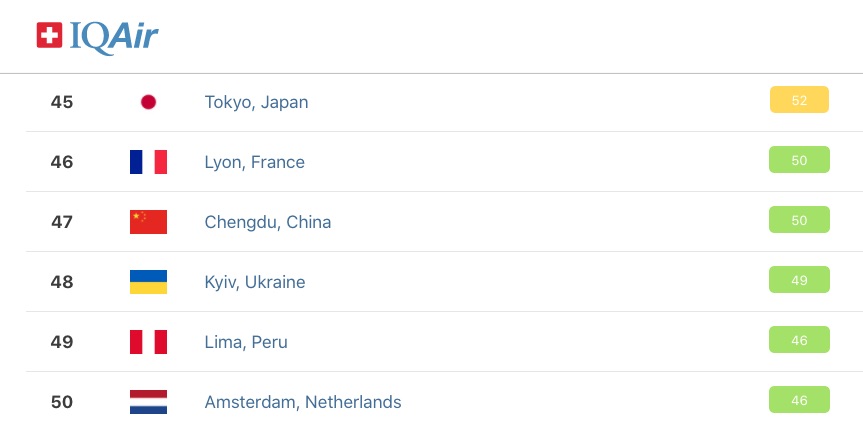Click the China flag icon
The image size is (863, 445).
pyautogui.click(x=148, y=222)
